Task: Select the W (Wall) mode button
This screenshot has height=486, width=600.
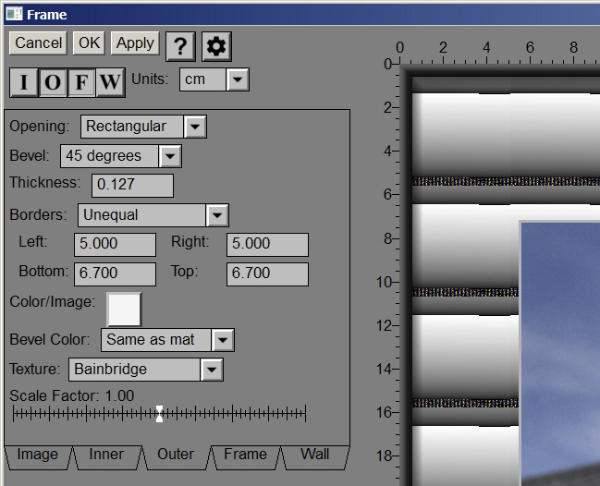Action: 110,83
